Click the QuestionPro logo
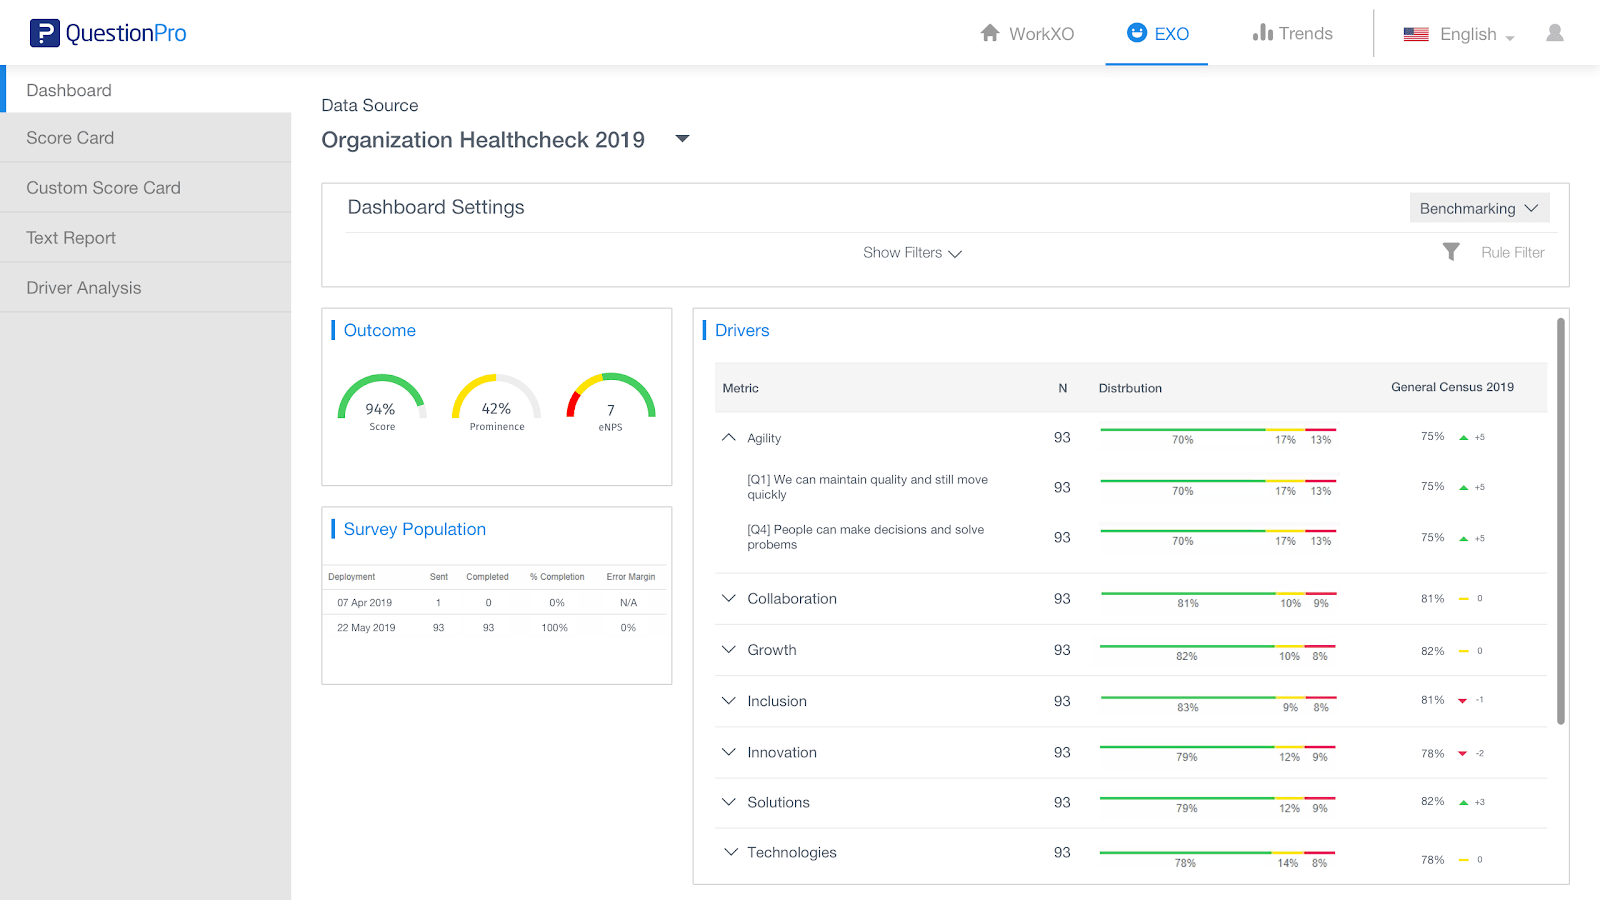This screenshot has height=900, width=1600. tap(108, 33)
